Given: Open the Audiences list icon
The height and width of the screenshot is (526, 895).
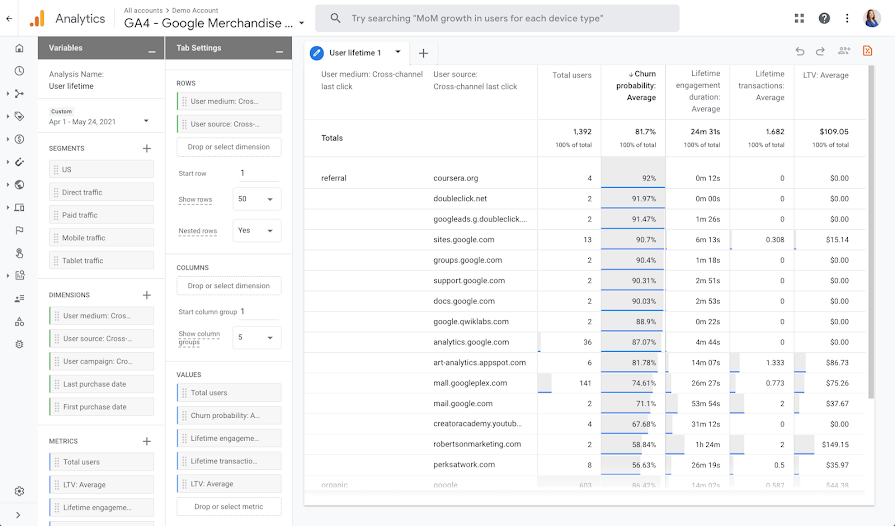Looking at the screenshot, I should (19, 298).
